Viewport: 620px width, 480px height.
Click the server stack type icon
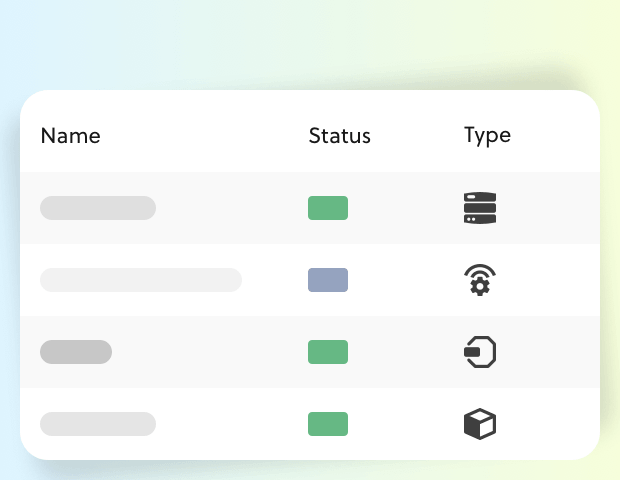point(480,208)
